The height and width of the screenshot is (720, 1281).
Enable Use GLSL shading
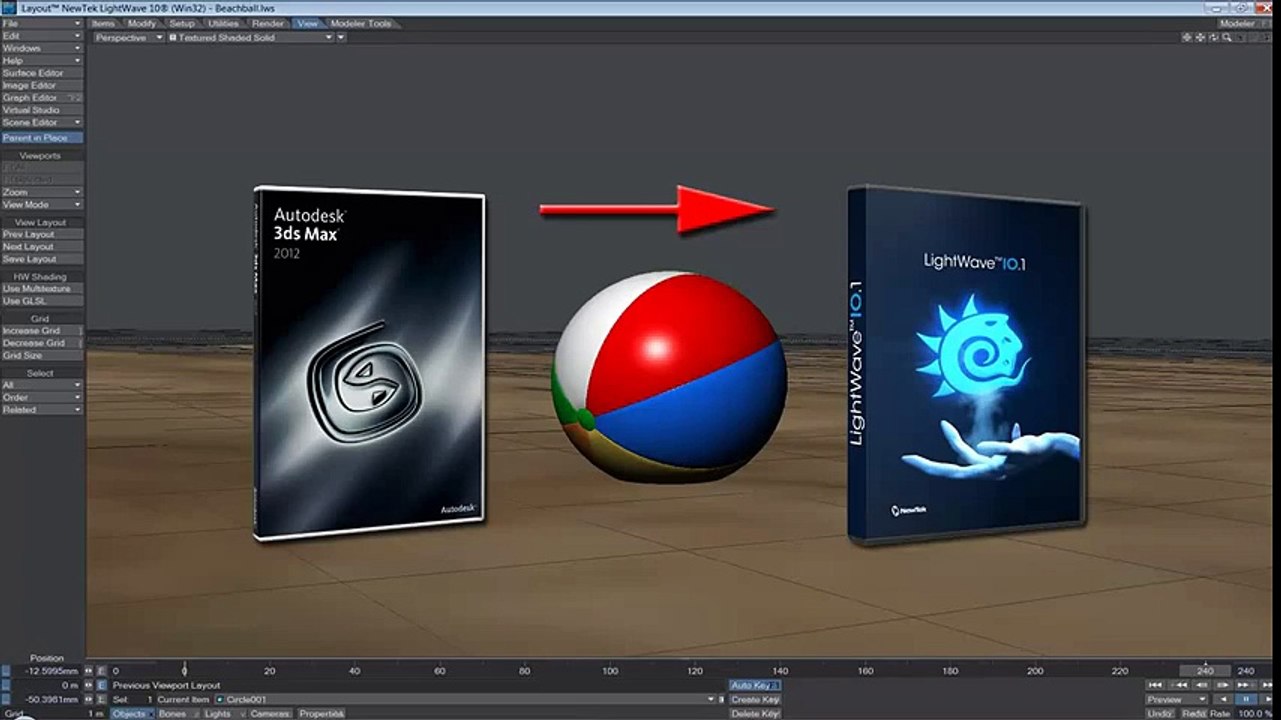tap(42, 301)
